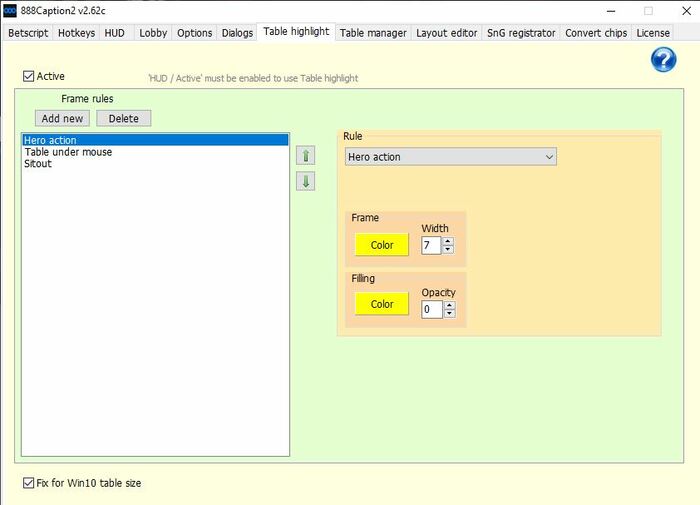This screenshot has height=505, width=700.
Task: Select the Hero action rule in list
Action: [x=155, y=140]
